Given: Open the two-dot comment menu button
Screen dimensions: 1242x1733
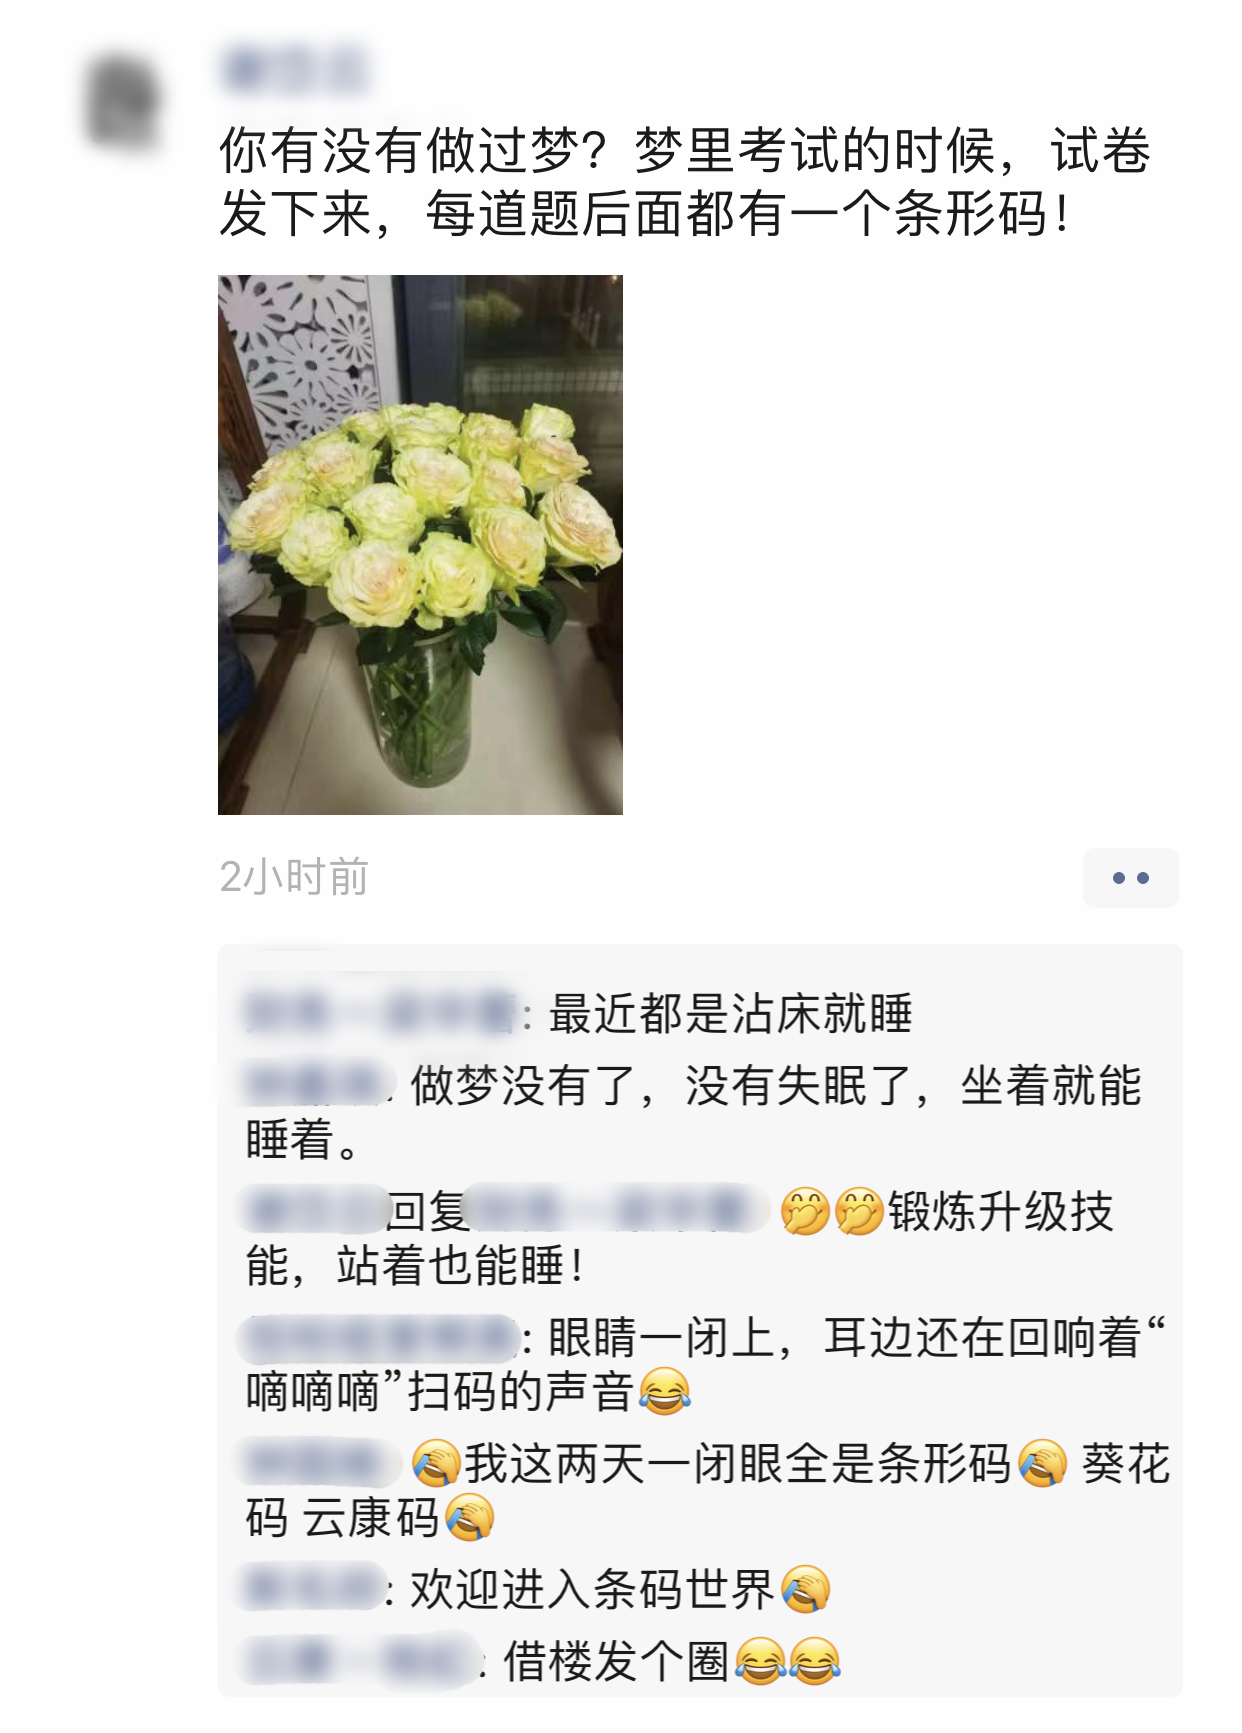Looking at the screenshot, I should click(1130, 877).
